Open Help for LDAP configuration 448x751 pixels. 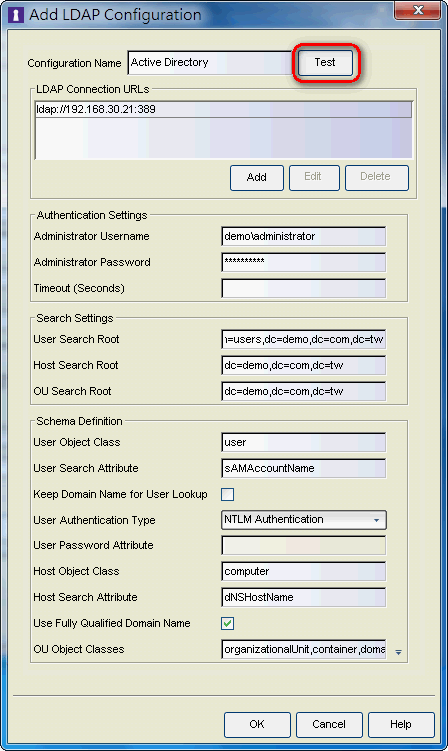(x=401, y=724)
